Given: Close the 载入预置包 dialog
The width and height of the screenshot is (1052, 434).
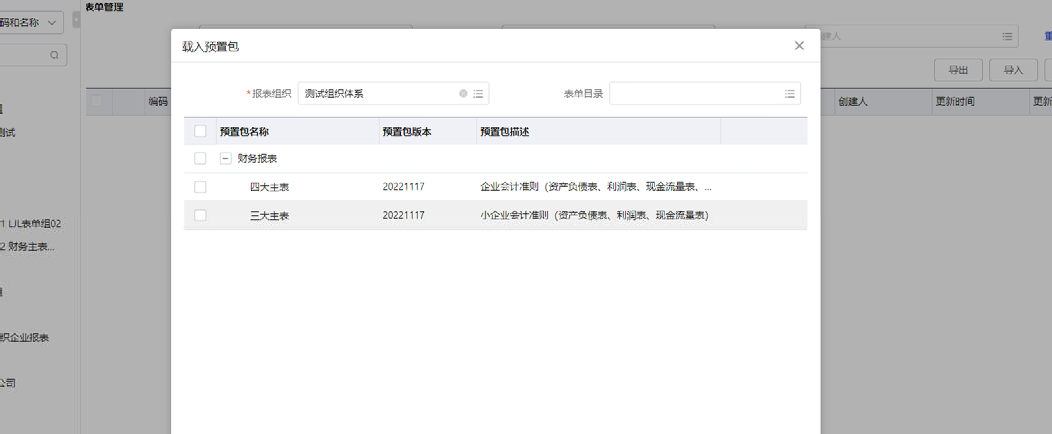Looking at the screenshot, I should (x=798, y=46).
